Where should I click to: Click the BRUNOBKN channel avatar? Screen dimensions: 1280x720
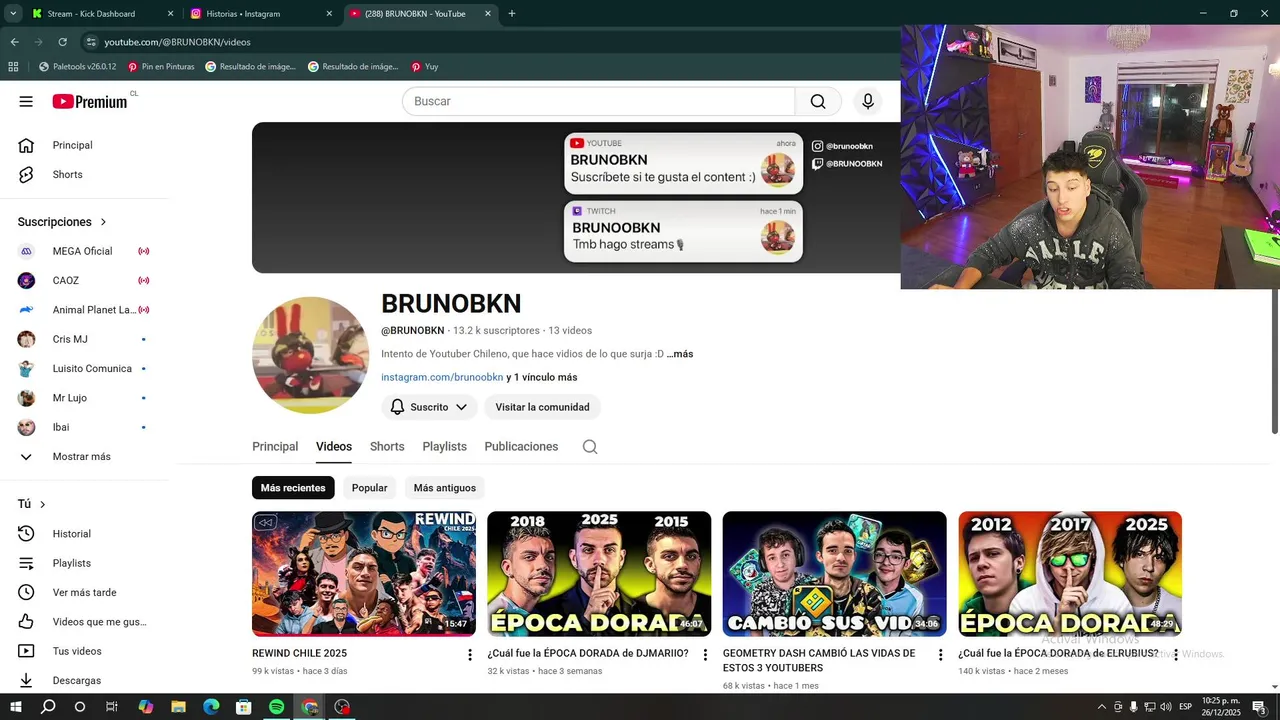[x=310, y=355]
